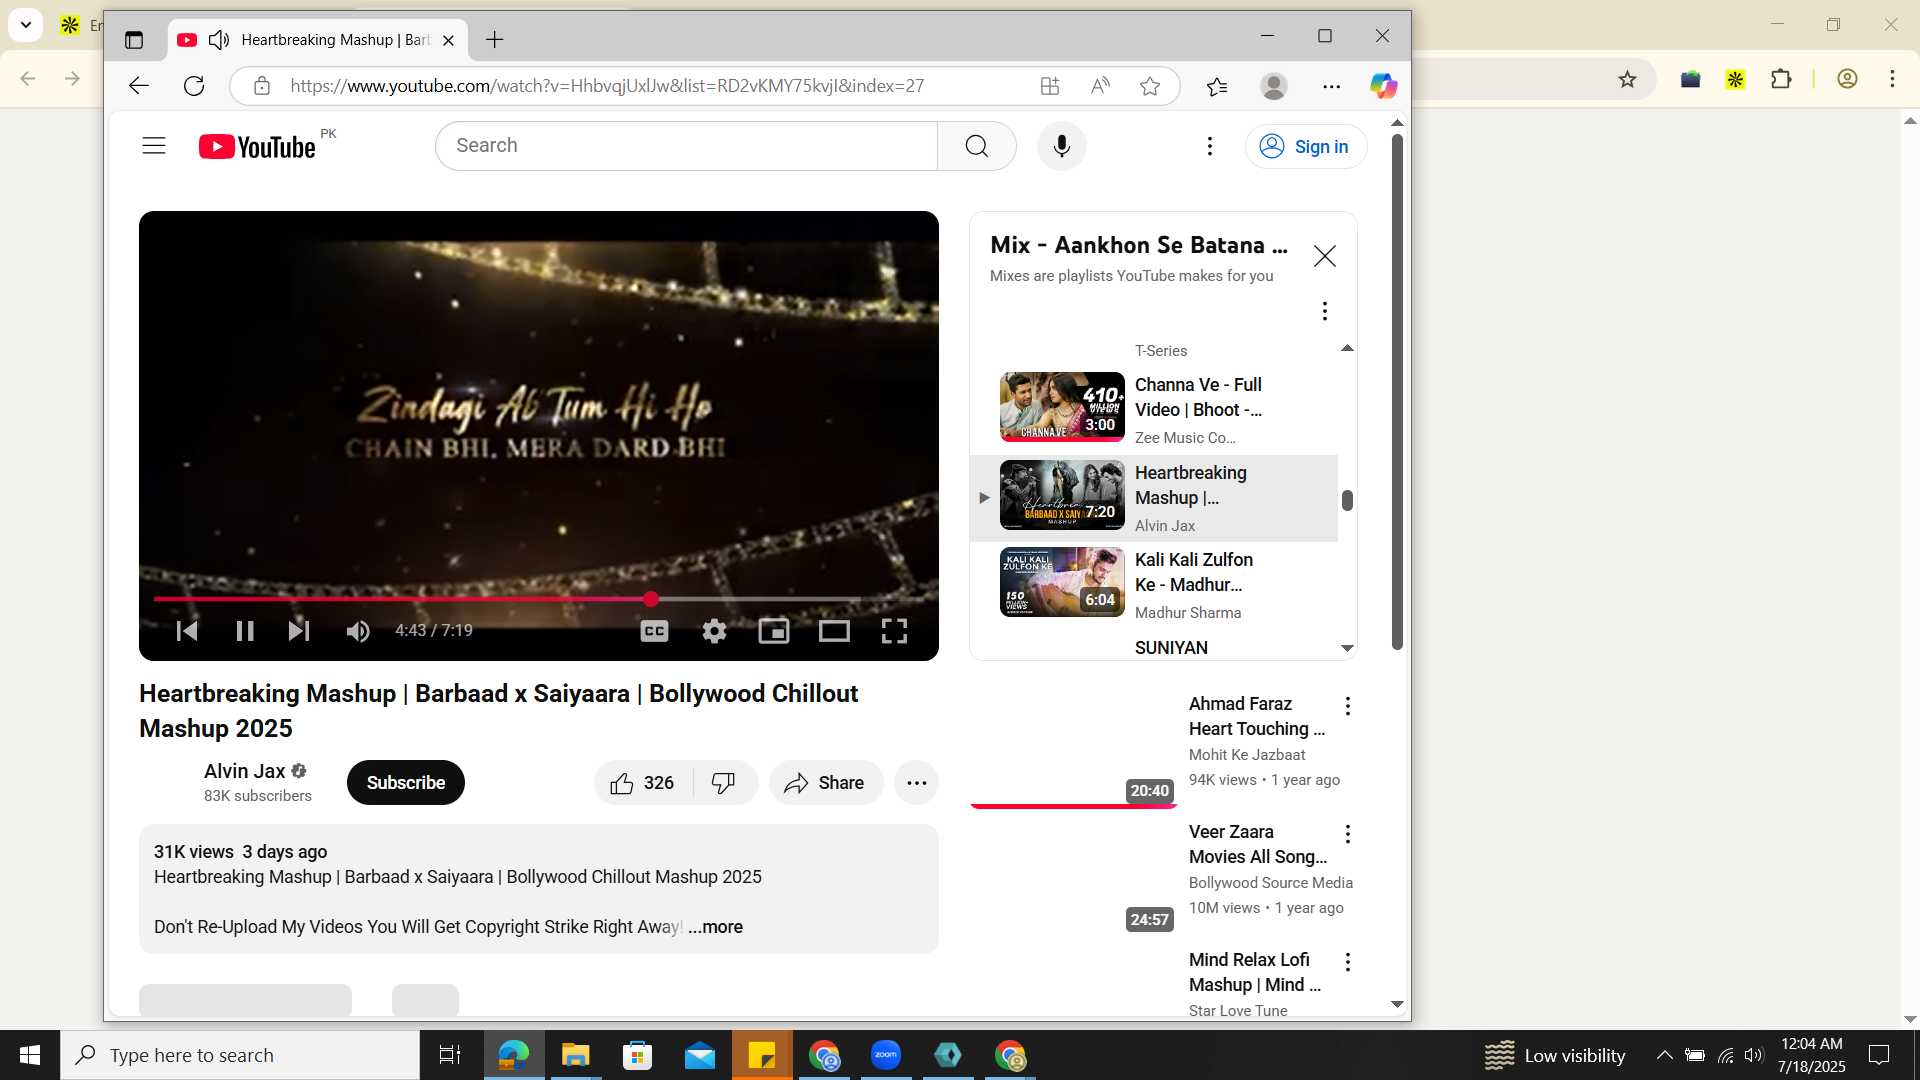
Task: Click the search magnifier button
Action: tap(977, 146)
